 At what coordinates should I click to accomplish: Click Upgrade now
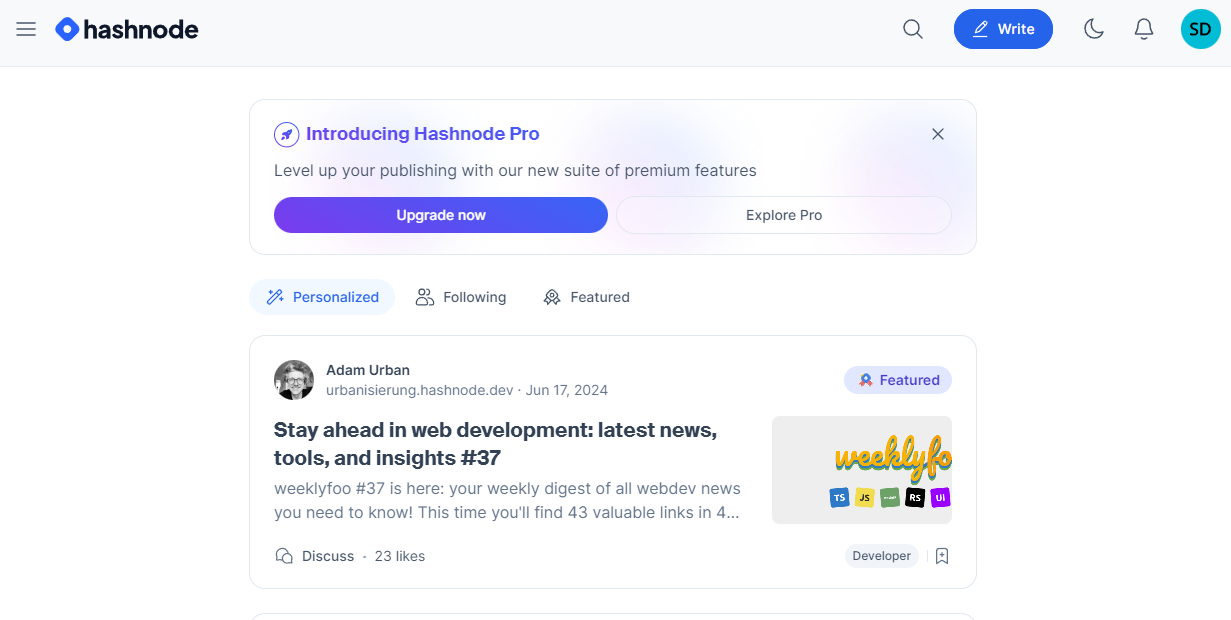[x=441, y=215]
